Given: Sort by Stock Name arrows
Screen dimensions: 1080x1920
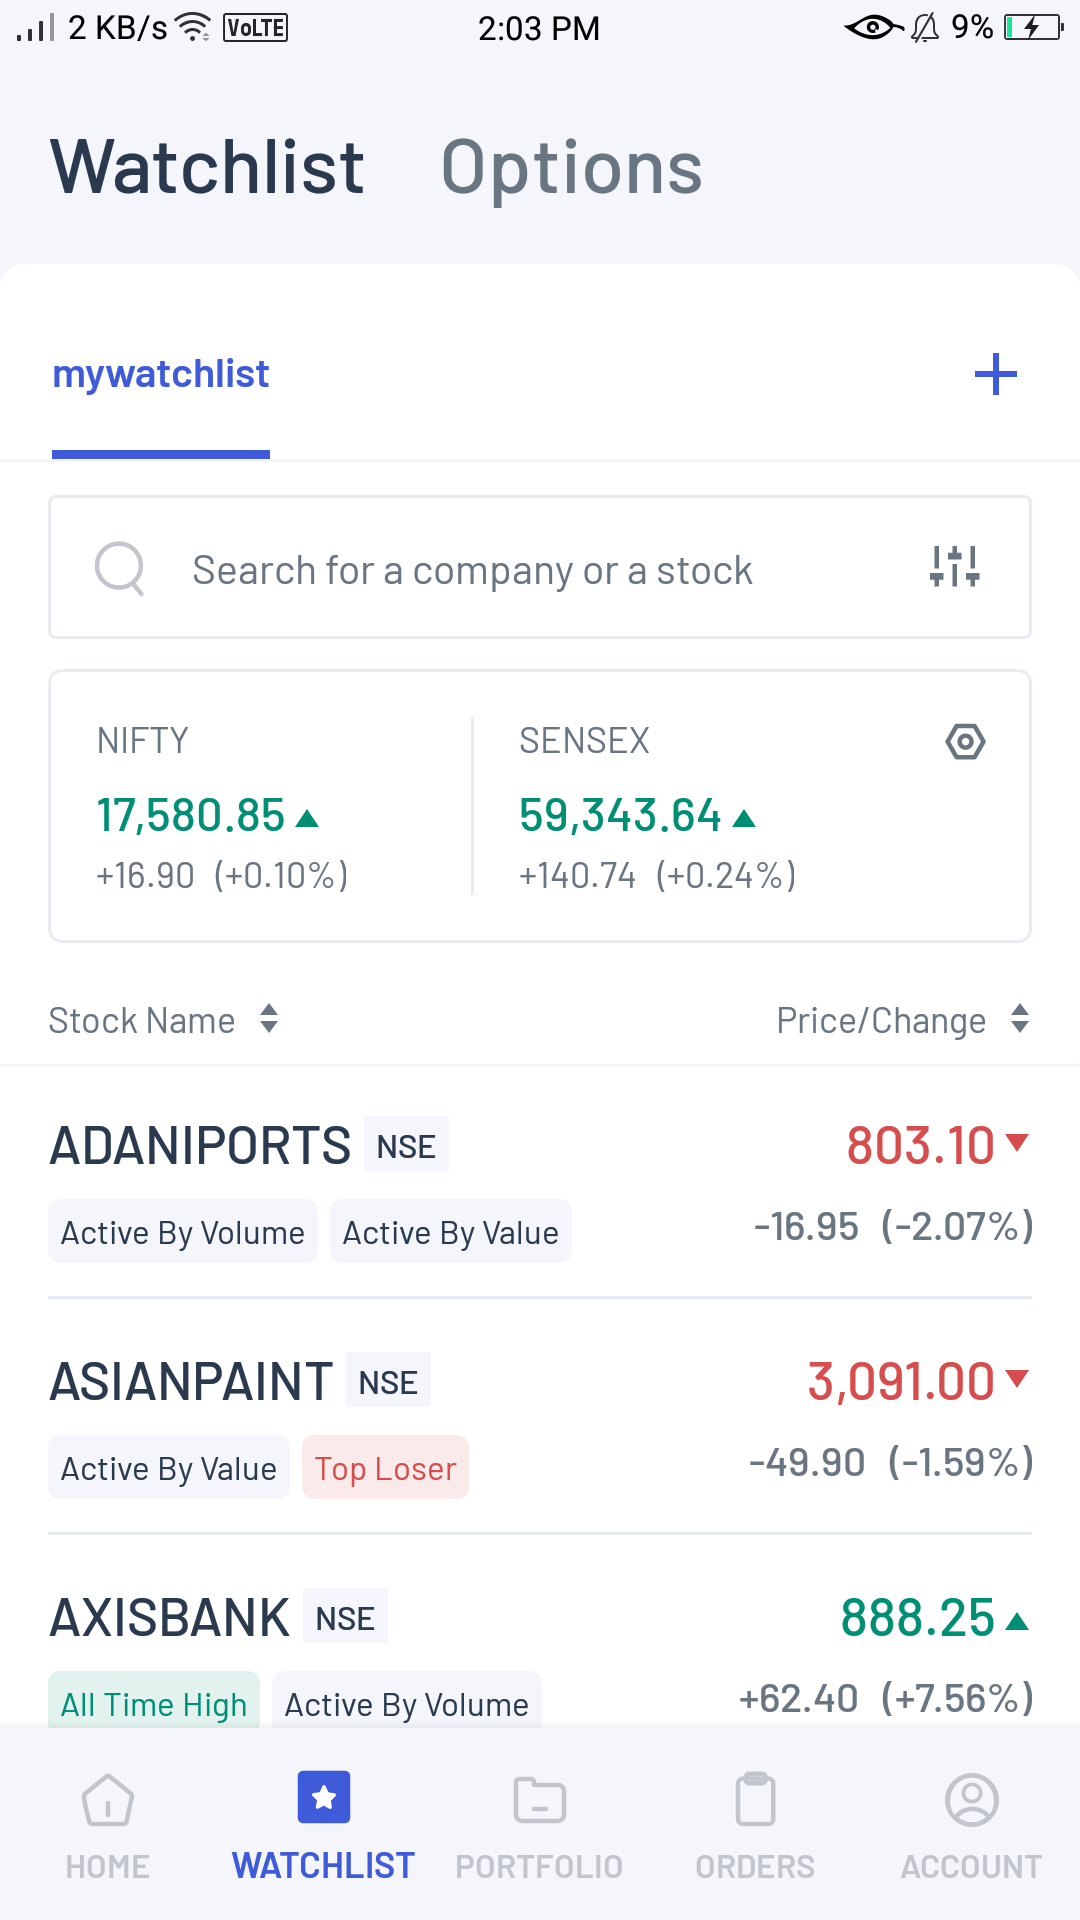Looking at the screenshot, I should [268, 1020].
